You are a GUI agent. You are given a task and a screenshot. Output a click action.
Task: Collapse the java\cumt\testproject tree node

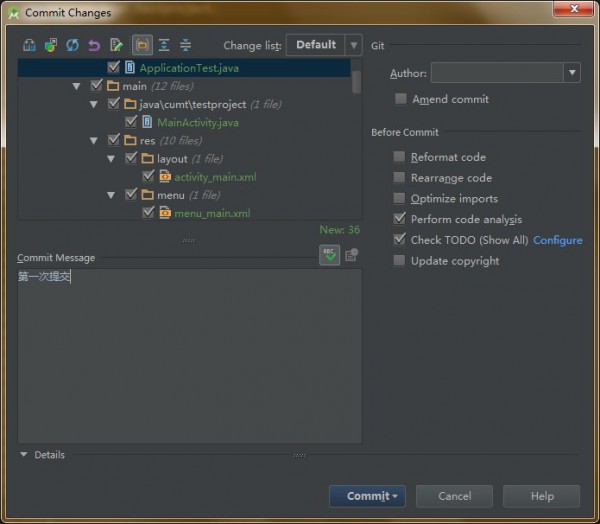[x=93, y=104]
